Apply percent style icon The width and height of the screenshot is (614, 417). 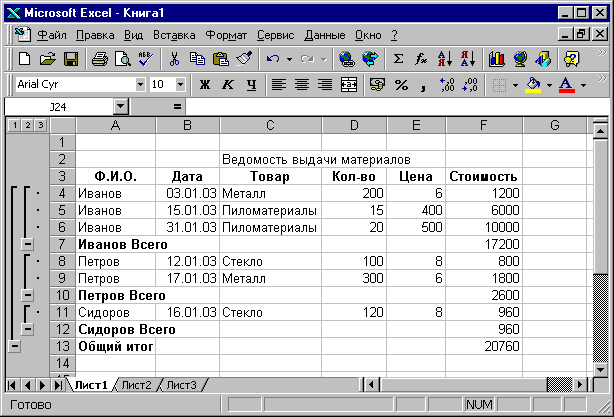[401, 85]
